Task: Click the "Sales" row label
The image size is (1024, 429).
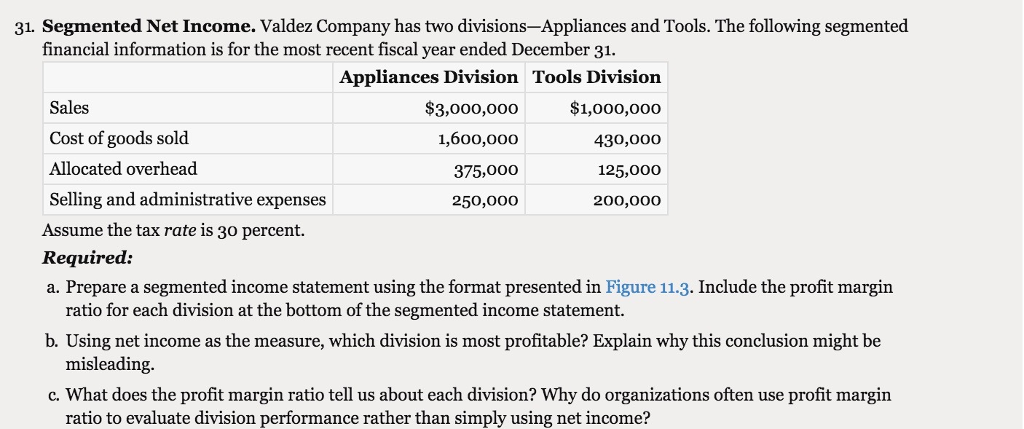Action: (69, 108)
